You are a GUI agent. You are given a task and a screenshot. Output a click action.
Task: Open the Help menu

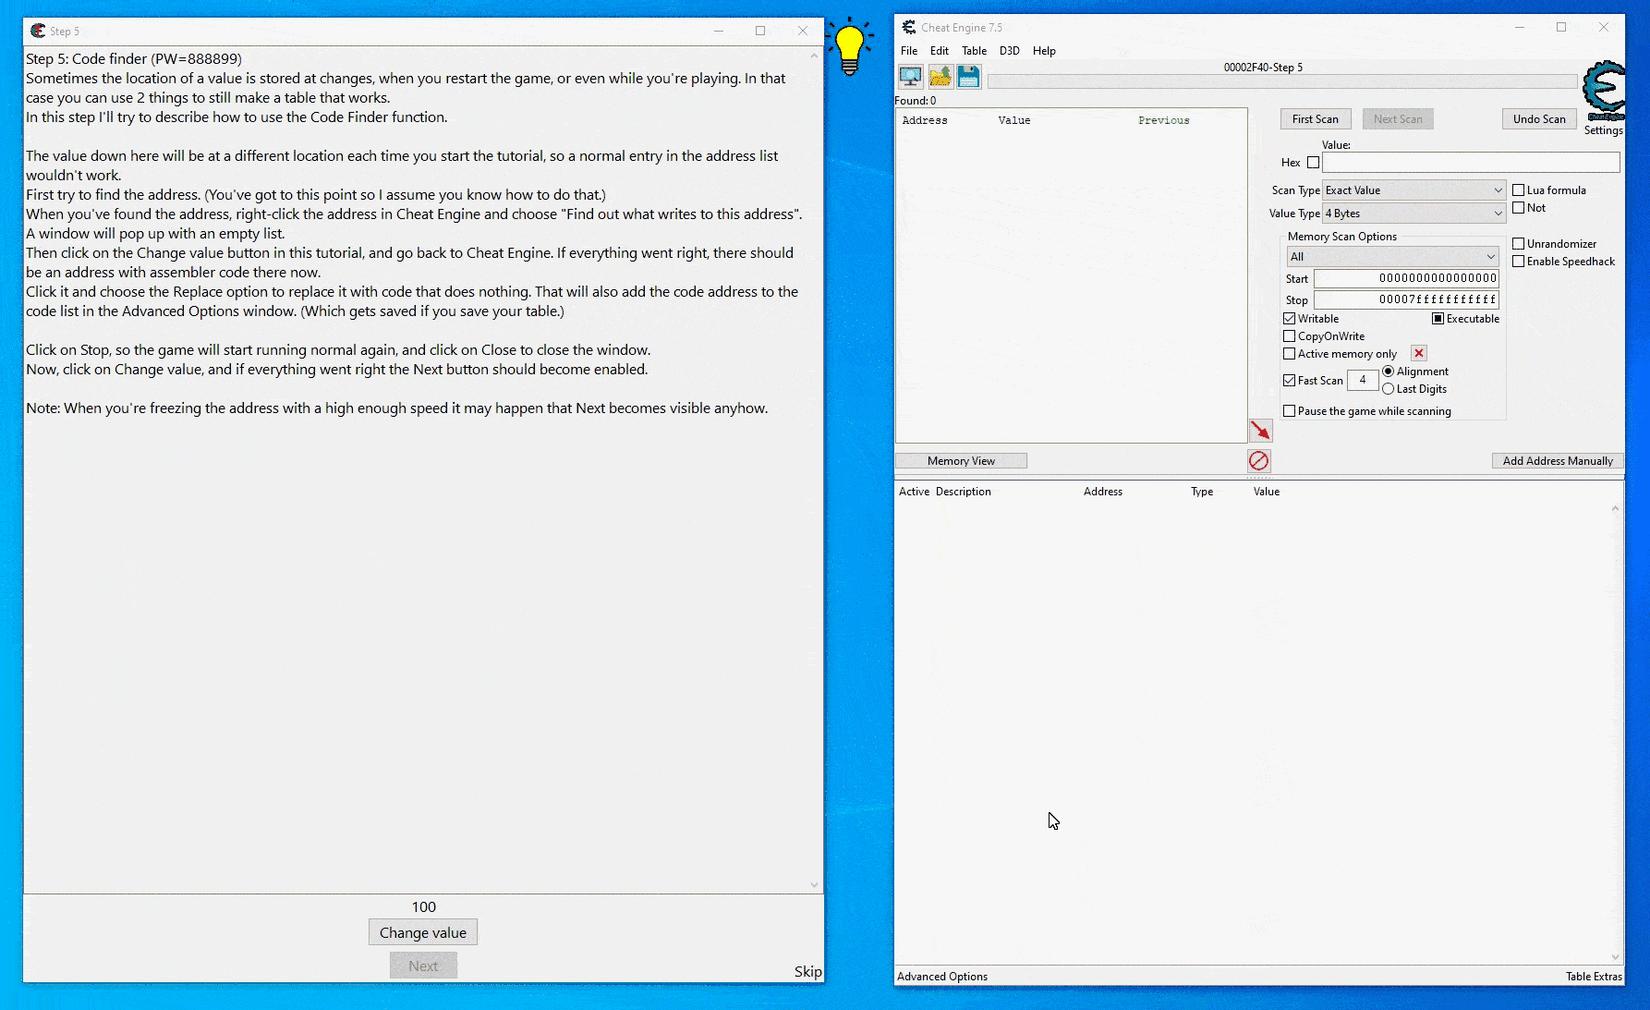1044,51
